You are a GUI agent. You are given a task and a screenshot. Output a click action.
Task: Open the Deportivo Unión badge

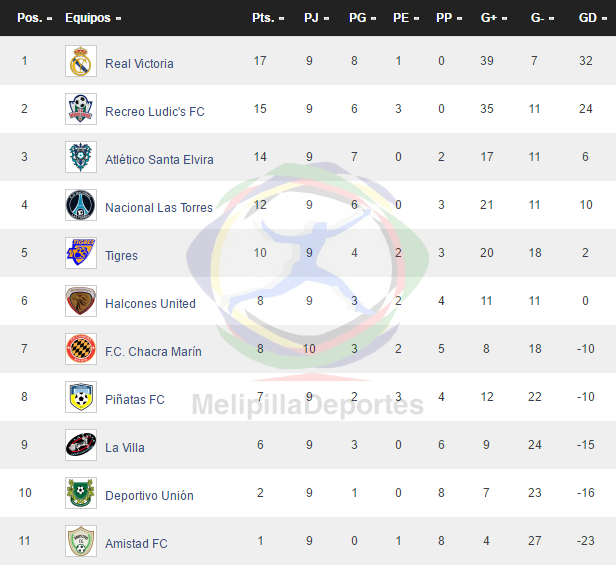pyautogui.click(x=81, y=493)
